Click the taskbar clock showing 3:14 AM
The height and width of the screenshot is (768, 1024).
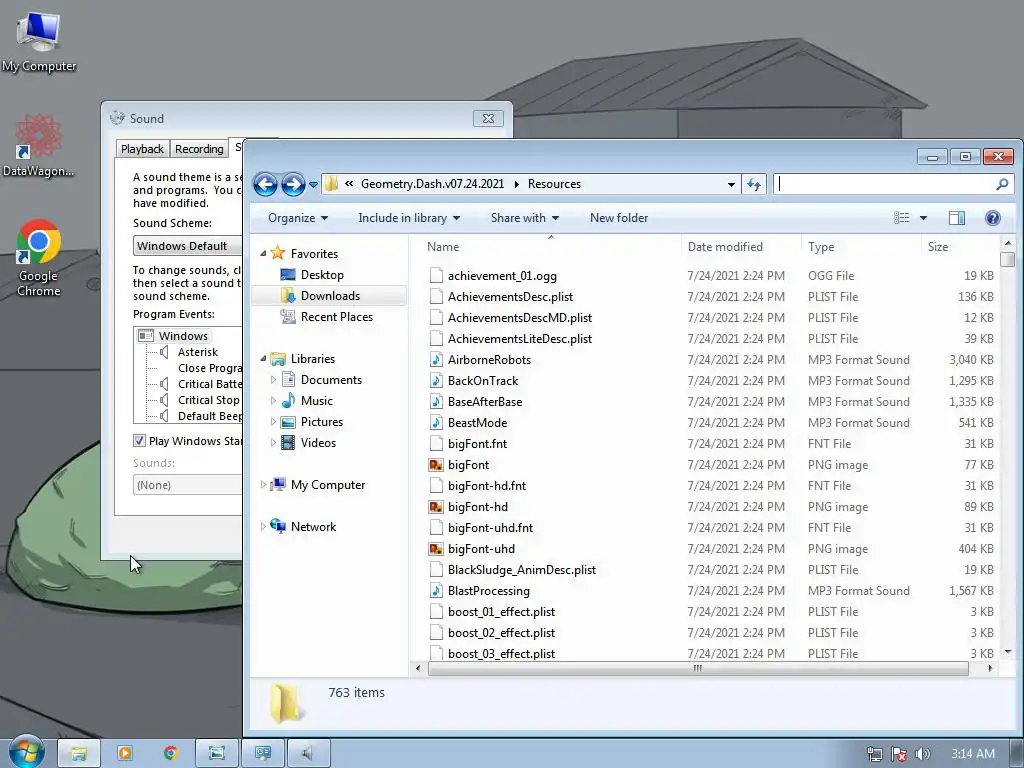(972, 754)
